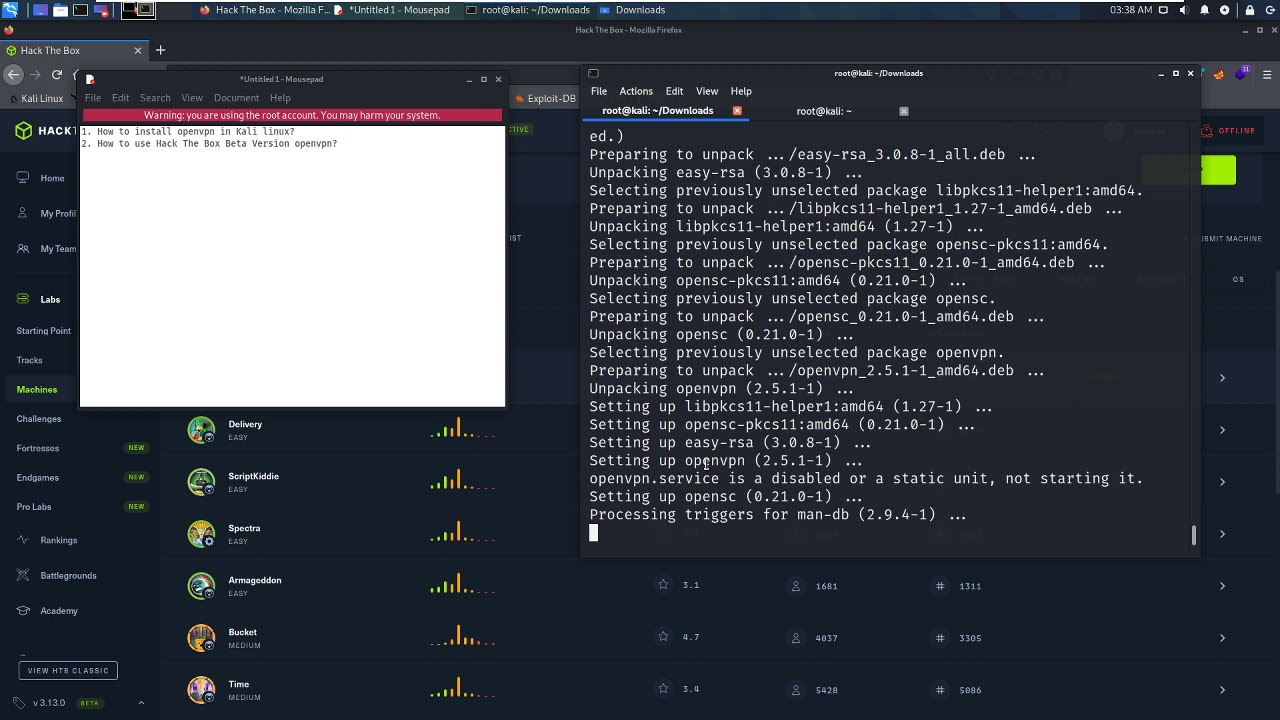Open Endgames in HTB sidebar

click(x=37, y=477)
